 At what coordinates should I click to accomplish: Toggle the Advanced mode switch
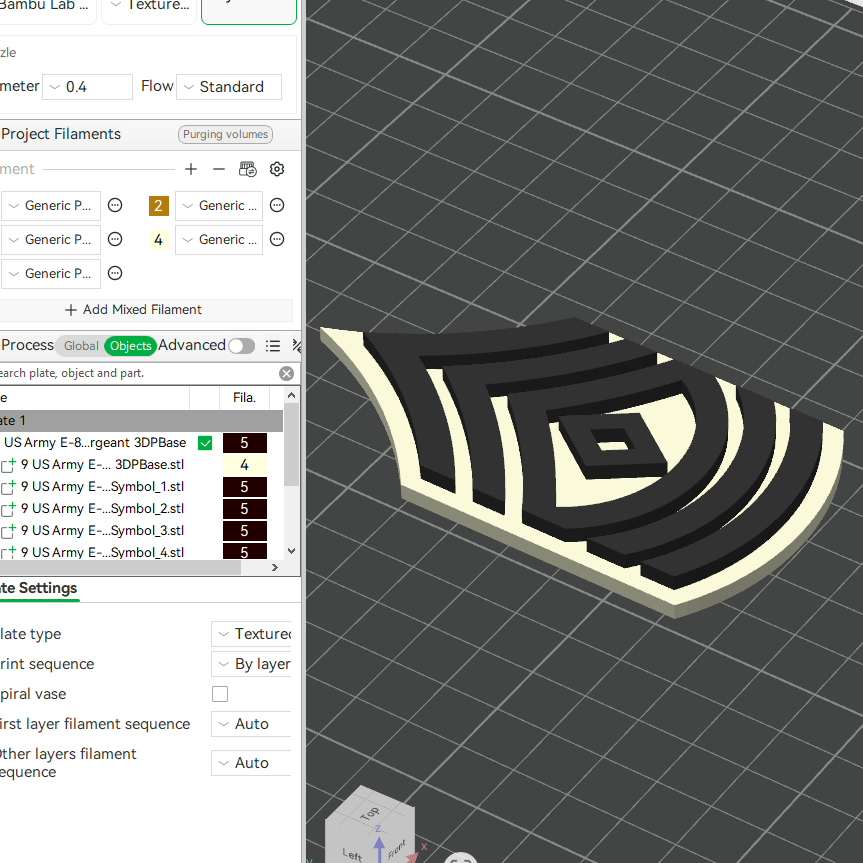click(242, 346)
